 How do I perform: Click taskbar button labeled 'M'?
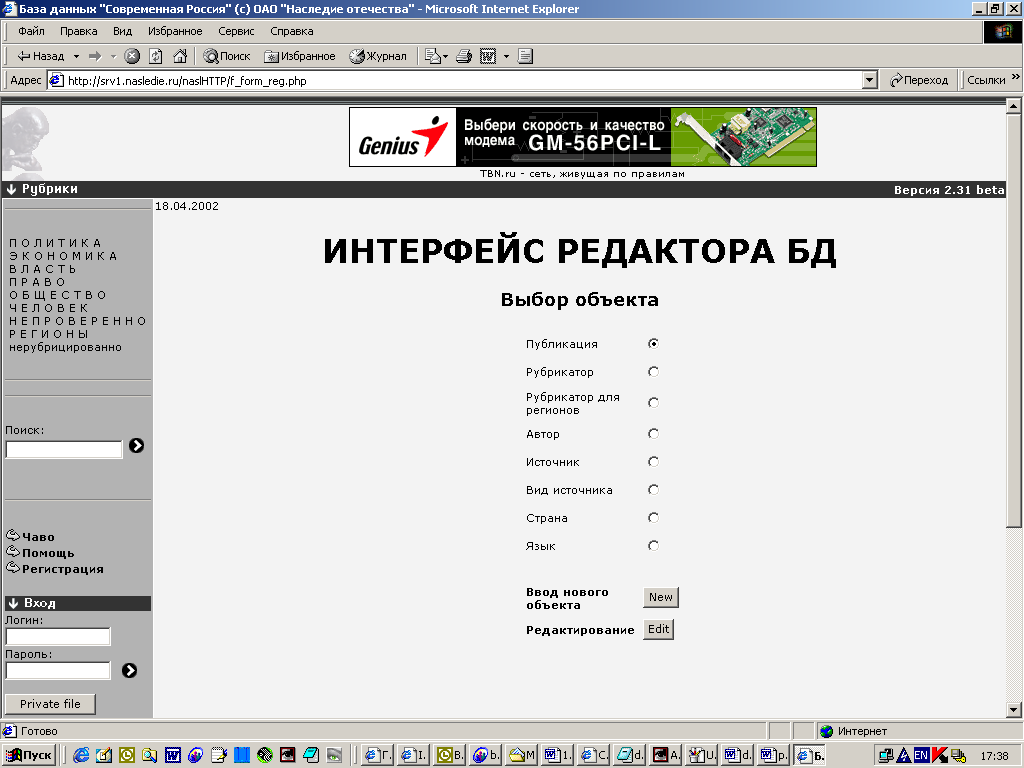click(x=522, y=755)
